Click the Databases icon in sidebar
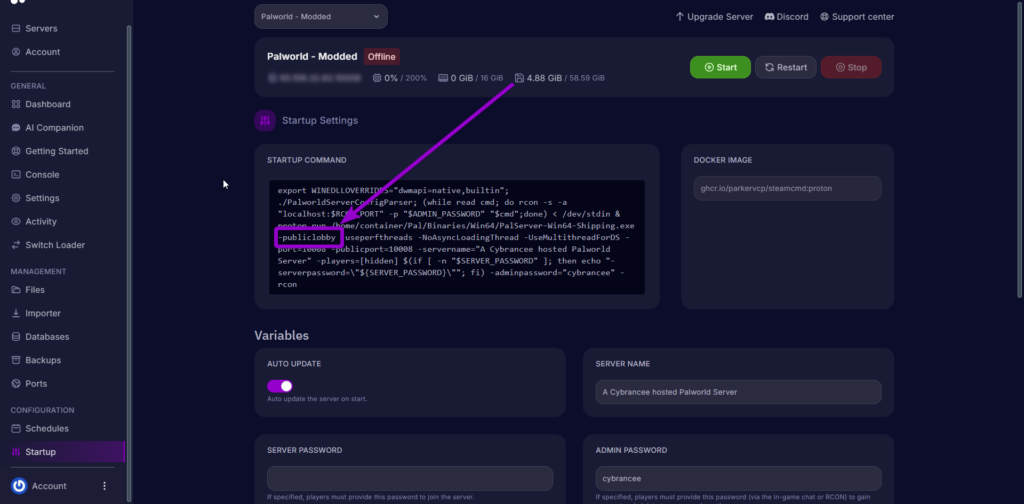1024x504 pixels. [x=16, y=337]
